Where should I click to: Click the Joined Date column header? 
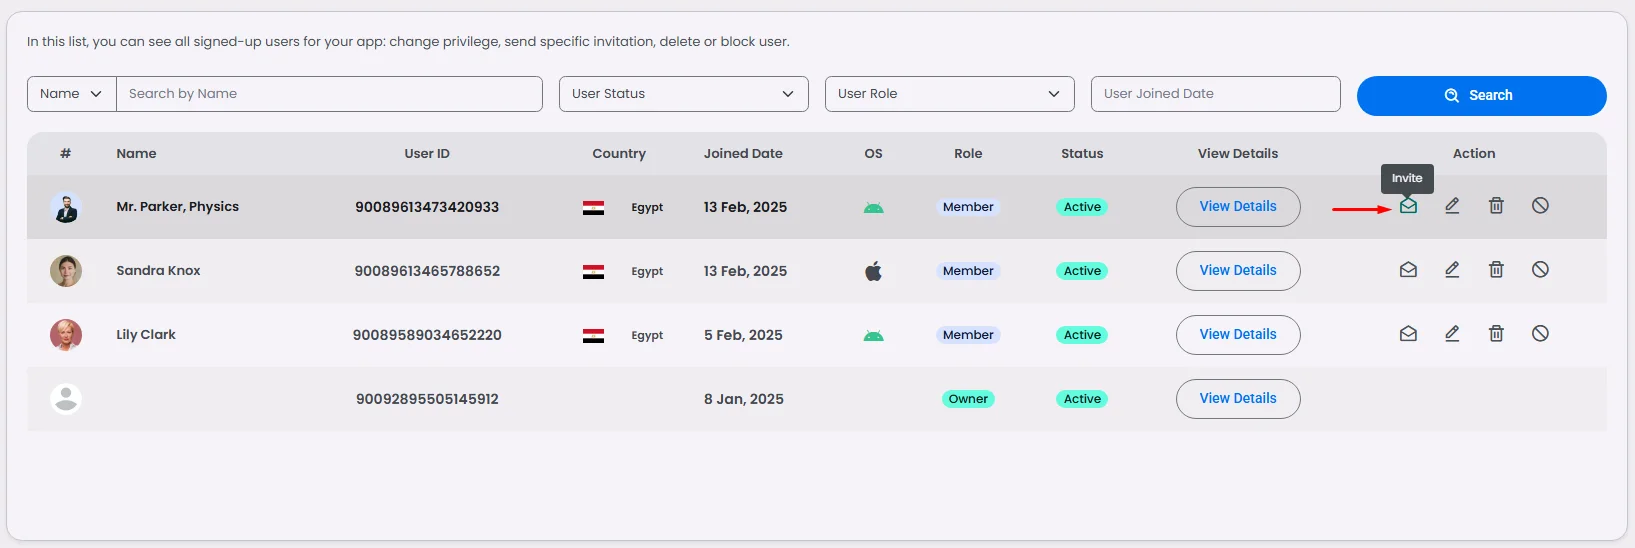coord(743,154)
